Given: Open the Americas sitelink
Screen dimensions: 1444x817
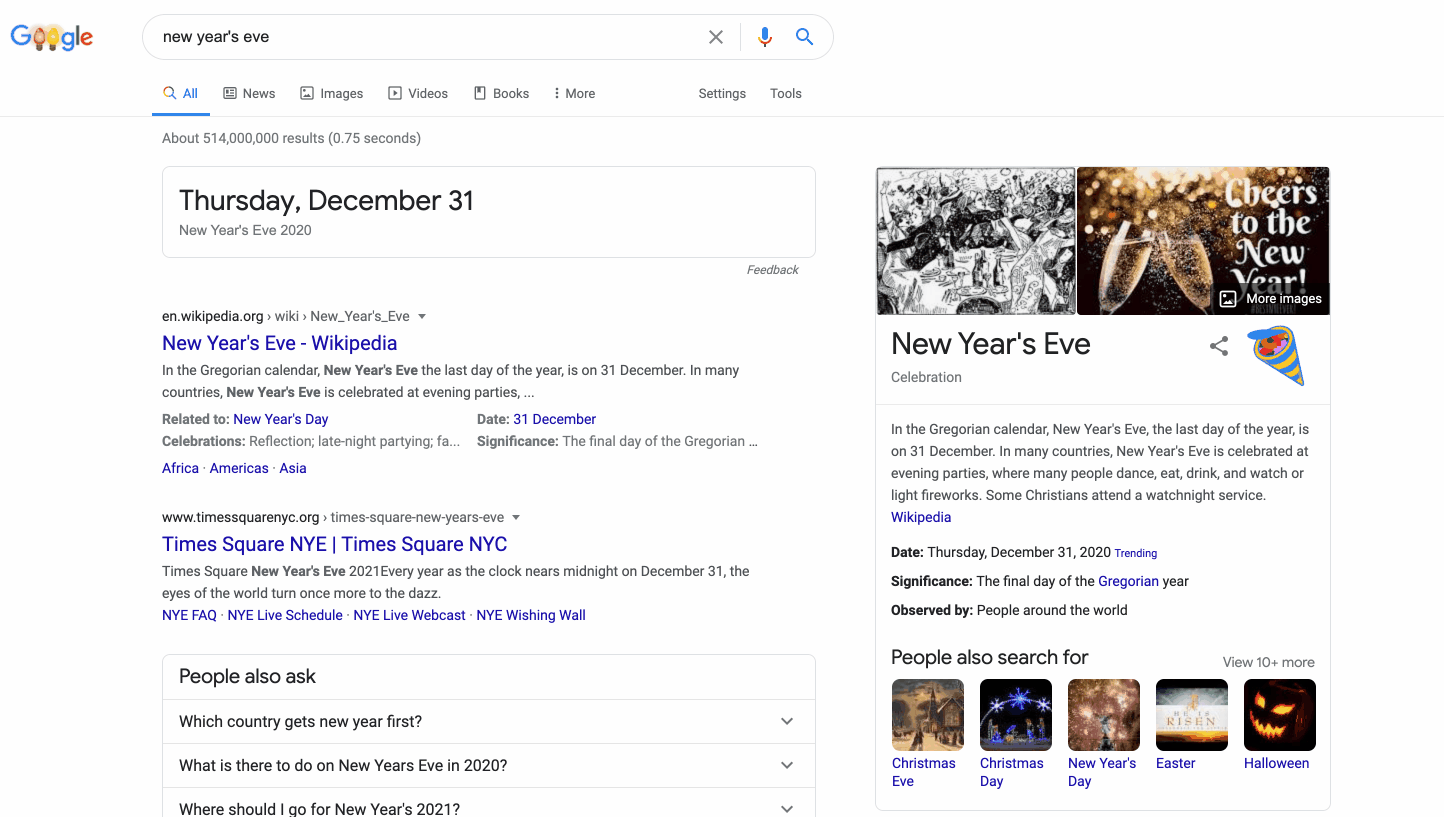Looking at the screenshot, I should [239, 468].
